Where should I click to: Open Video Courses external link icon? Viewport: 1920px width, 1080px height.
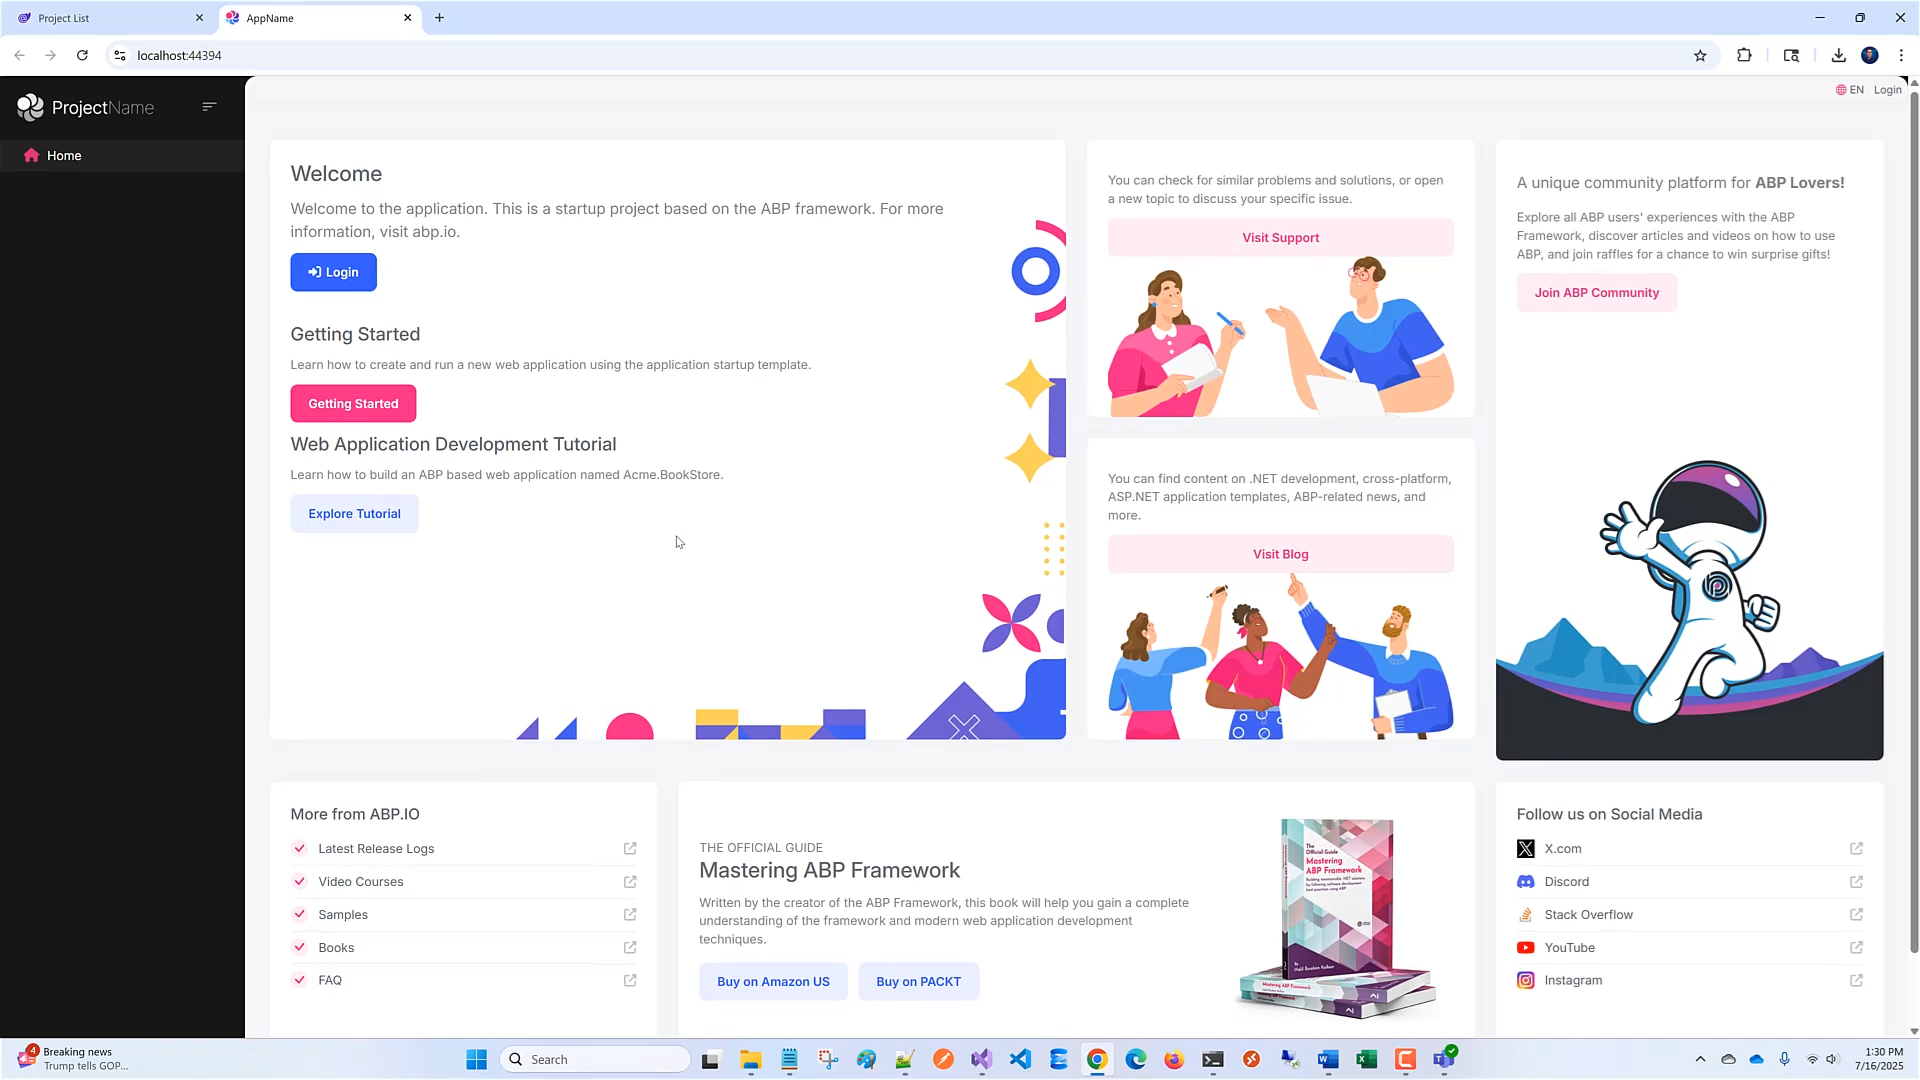[630, 881]
